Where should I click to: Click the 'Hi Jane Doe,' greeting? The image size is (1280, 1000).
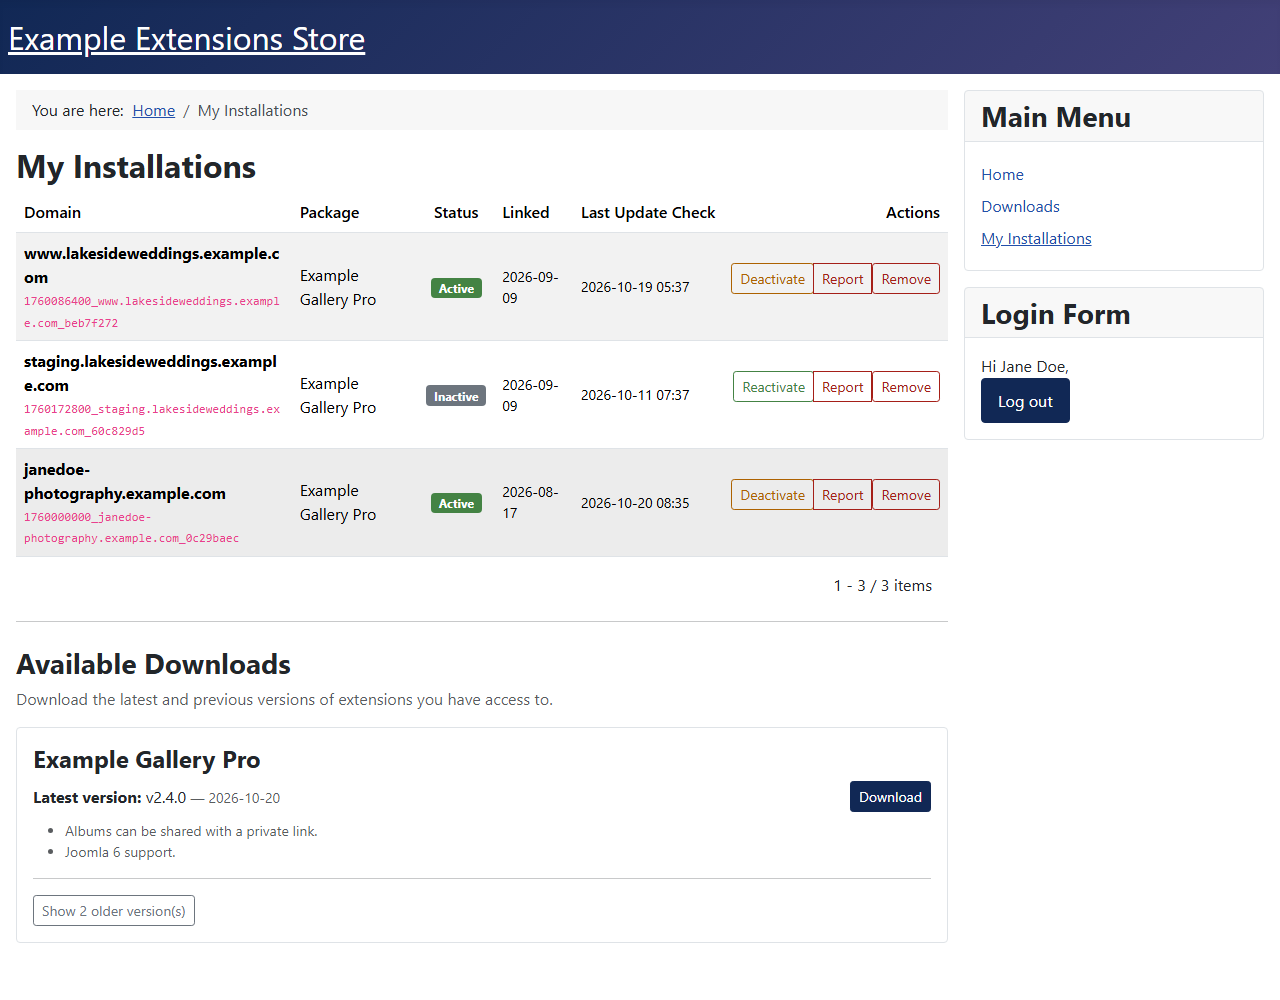point(1025,366)
